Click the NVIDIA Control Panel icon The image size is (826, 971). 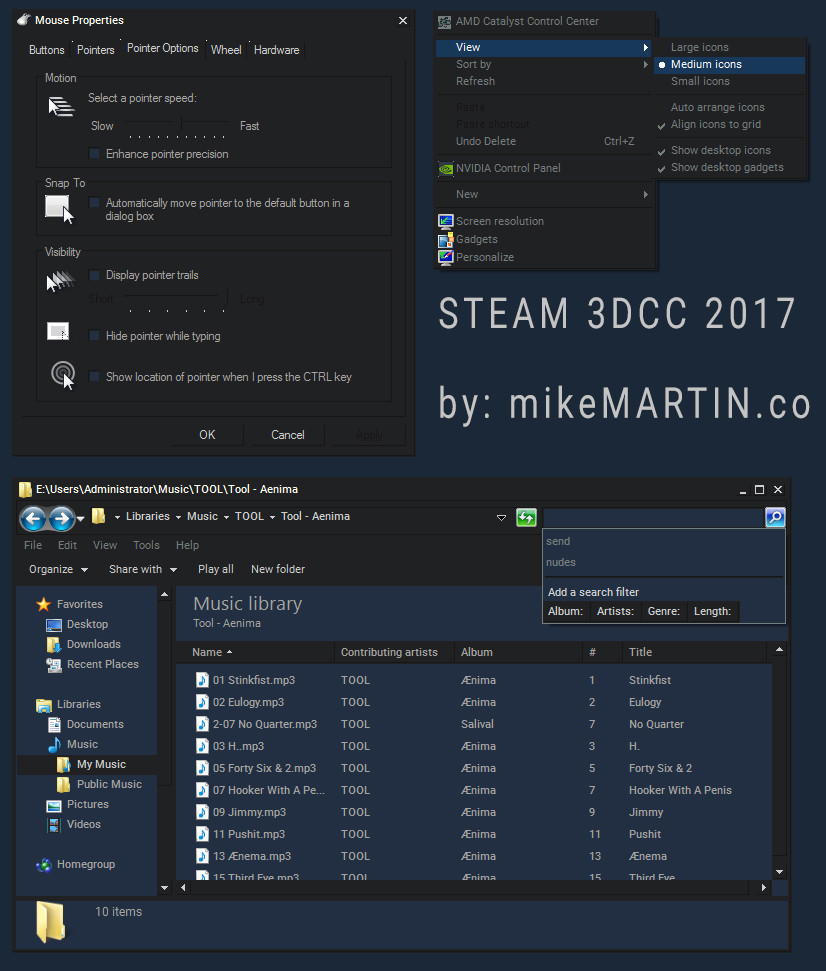coord(445,168)
